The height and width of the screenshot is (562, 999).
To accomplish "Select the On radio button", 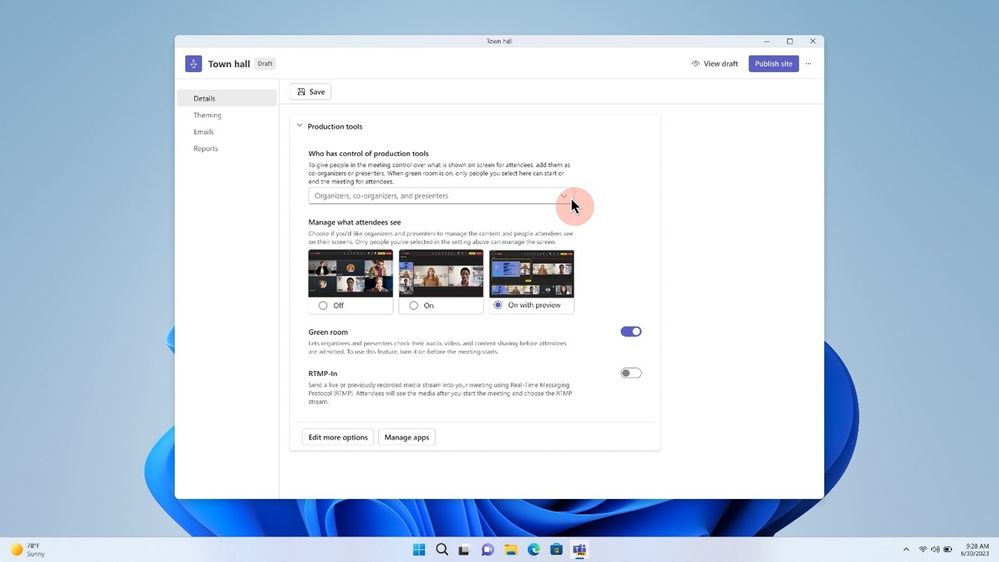I will click(x=413, y=306).
